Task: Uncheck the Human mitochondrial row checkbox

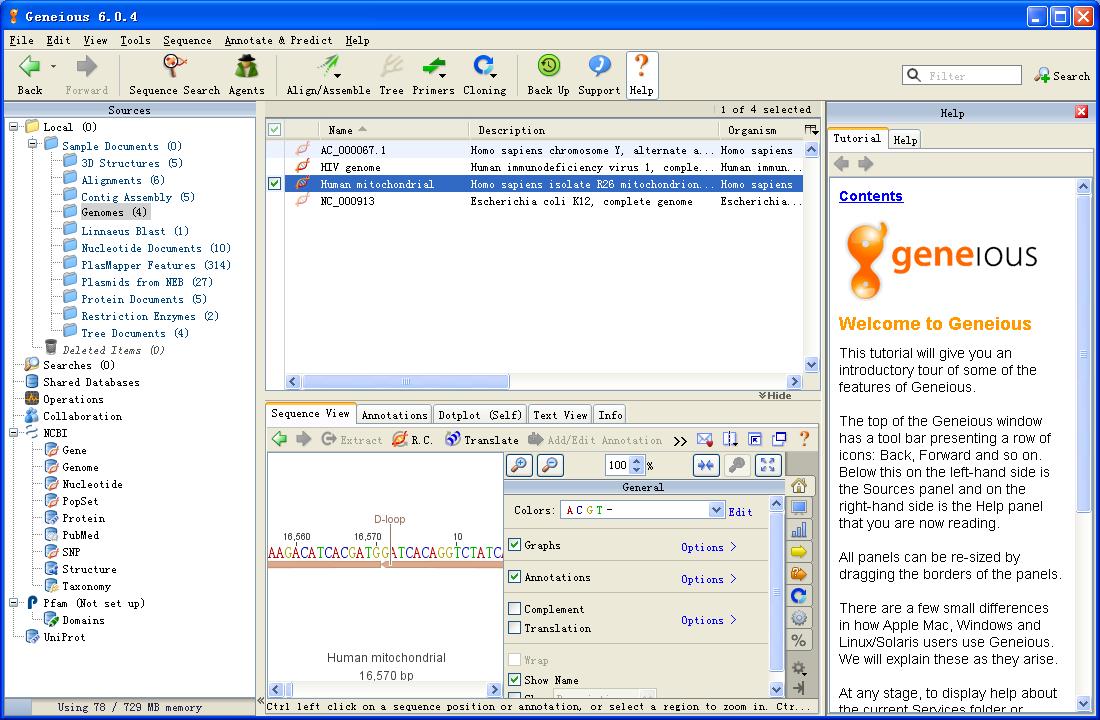Action: [x=274, y=184]
